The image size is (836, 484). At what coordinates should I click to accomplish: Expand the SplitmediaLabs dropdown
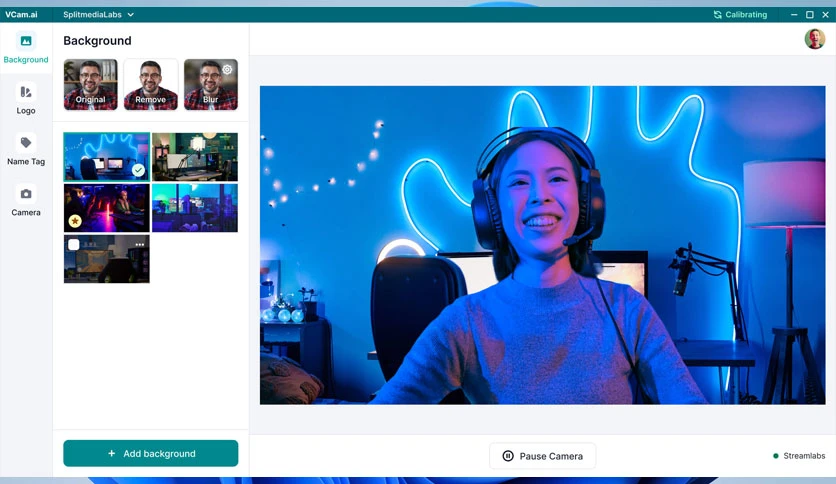[x=98, y=14]
